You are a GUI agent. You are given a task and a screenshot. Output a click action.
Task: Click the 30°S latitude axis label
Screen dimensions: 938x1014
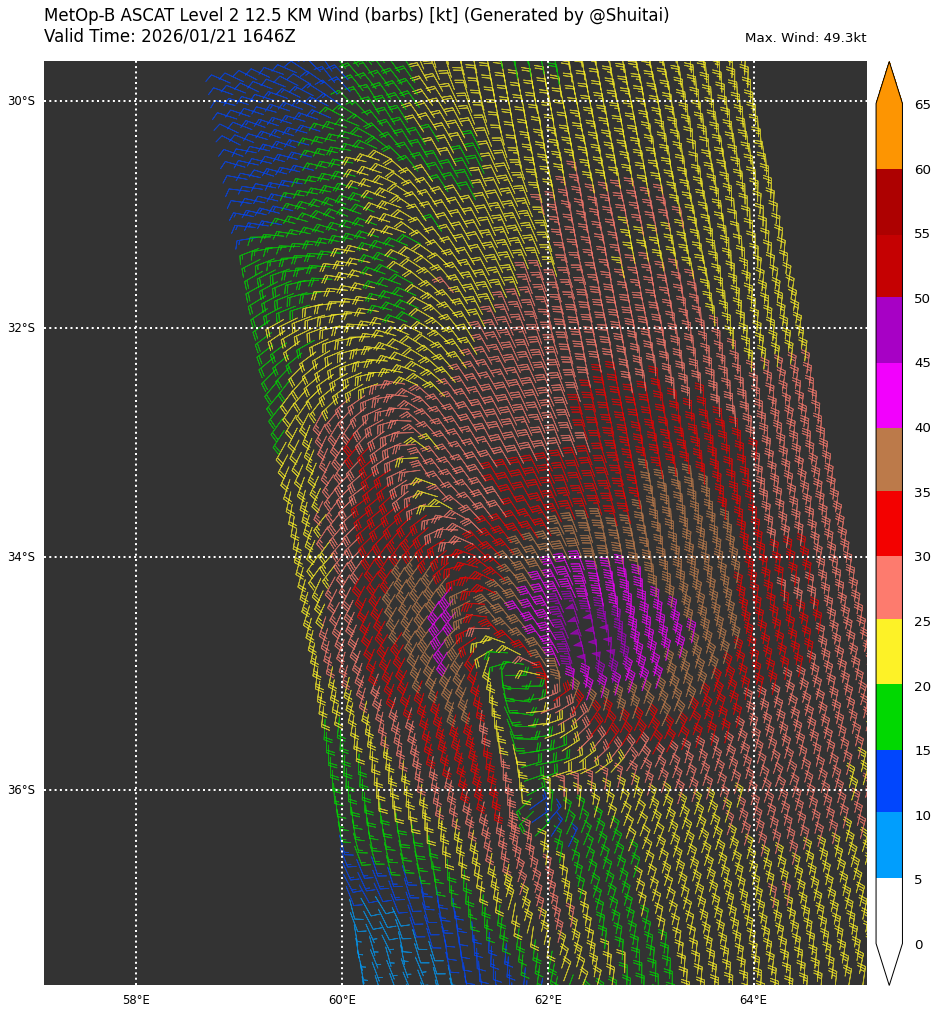pos(21,101)
